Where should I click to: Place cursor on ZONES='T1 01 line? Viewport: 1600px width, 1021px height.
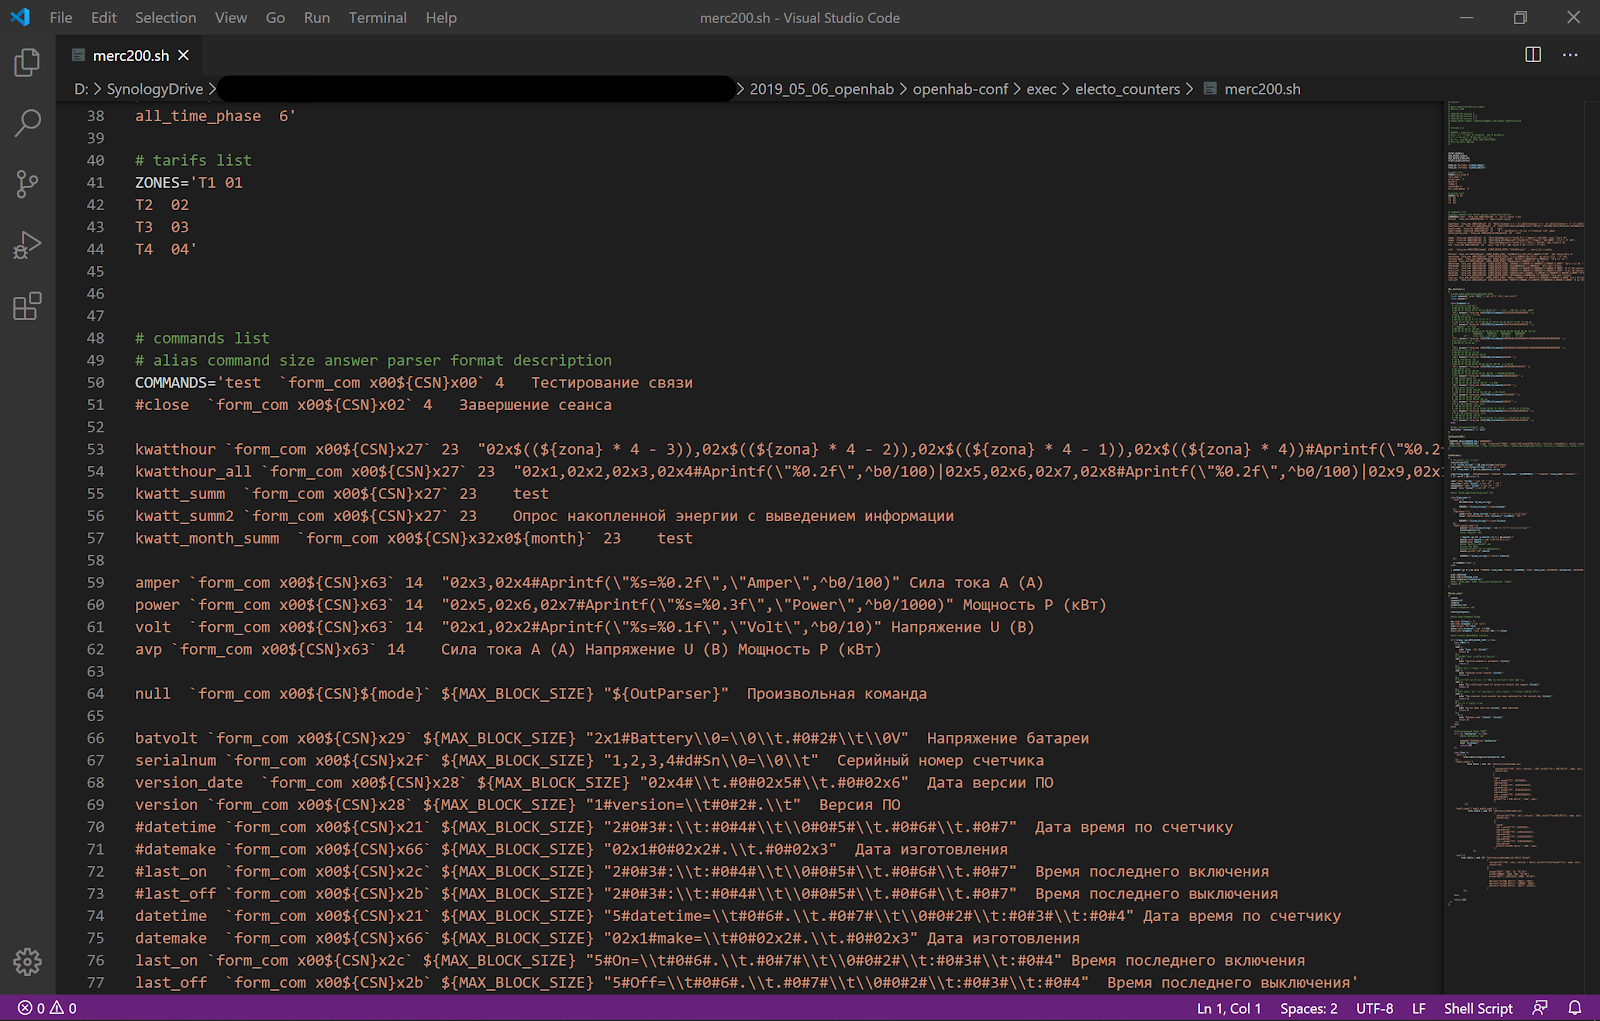click(189, 182)
